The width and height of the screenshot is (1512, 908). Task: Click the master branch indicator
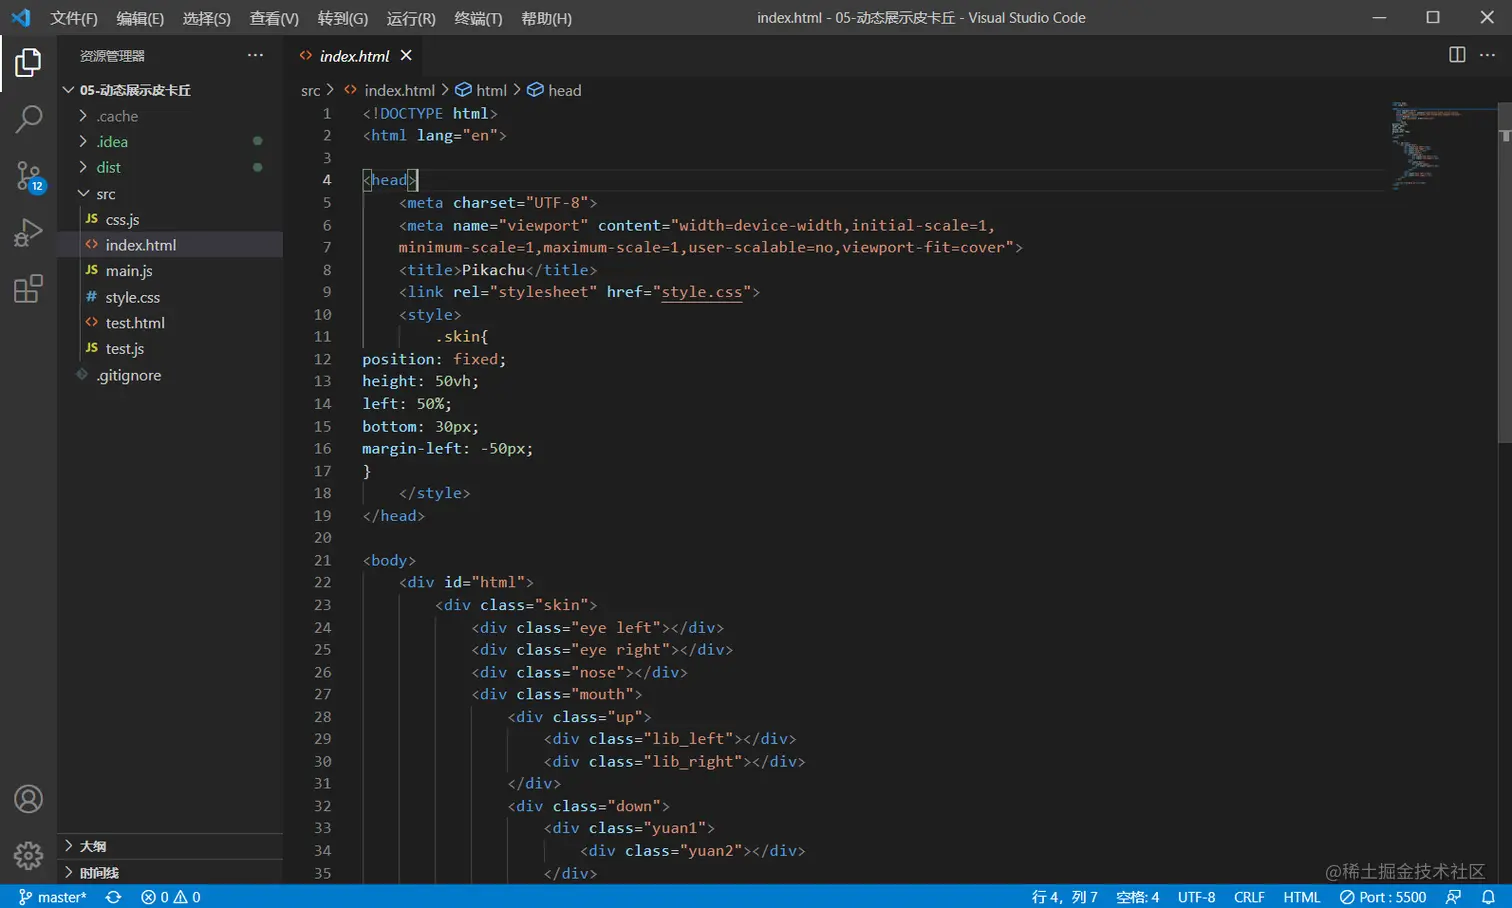53,897
